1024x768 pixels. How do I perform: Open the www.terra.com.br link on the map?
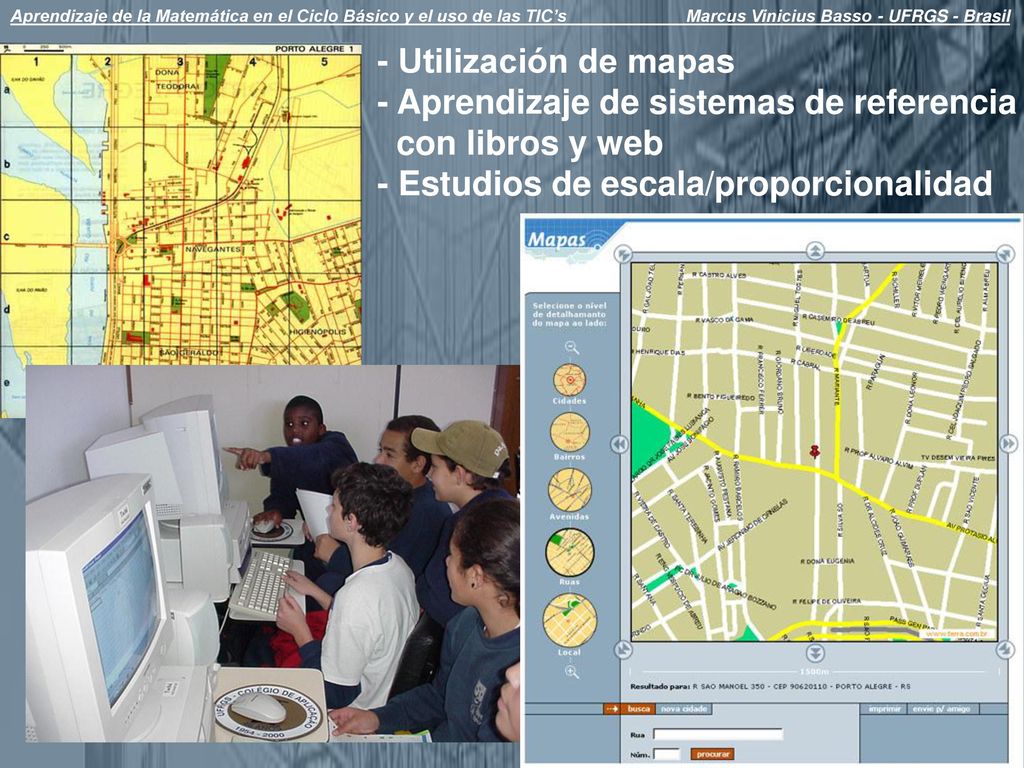pyautogui.click(x=959, y=633)
